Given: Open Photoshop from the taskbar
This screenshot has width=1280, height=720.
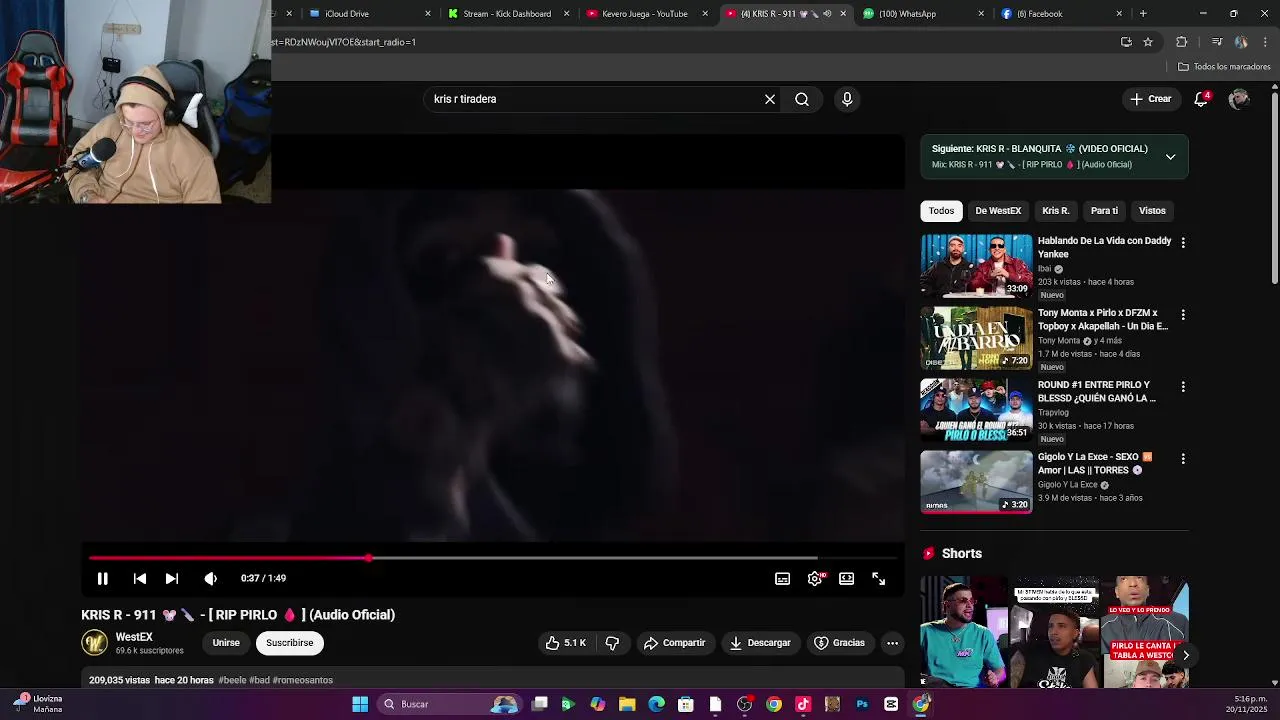Looking at the screenshot, I should (862, 704).
